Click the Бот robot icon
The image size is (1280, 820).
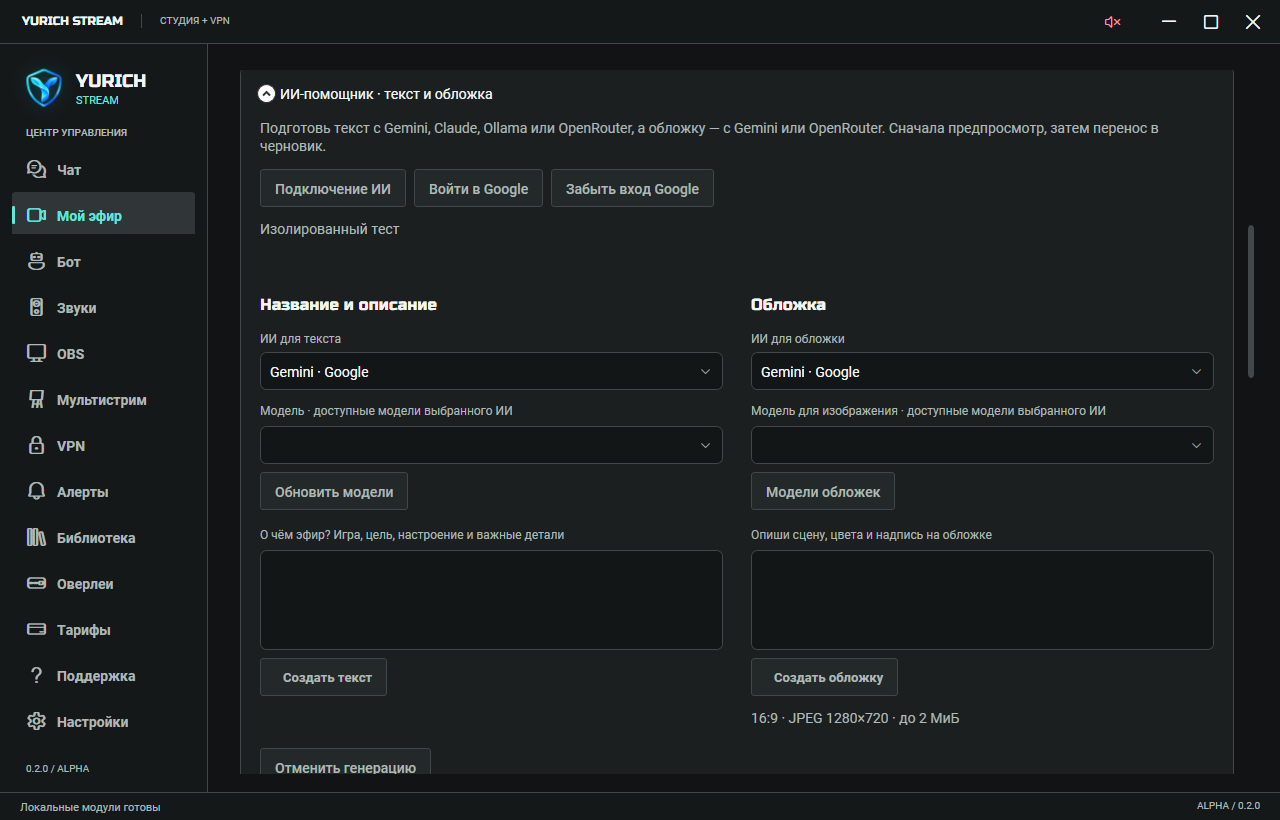[37, 262]
